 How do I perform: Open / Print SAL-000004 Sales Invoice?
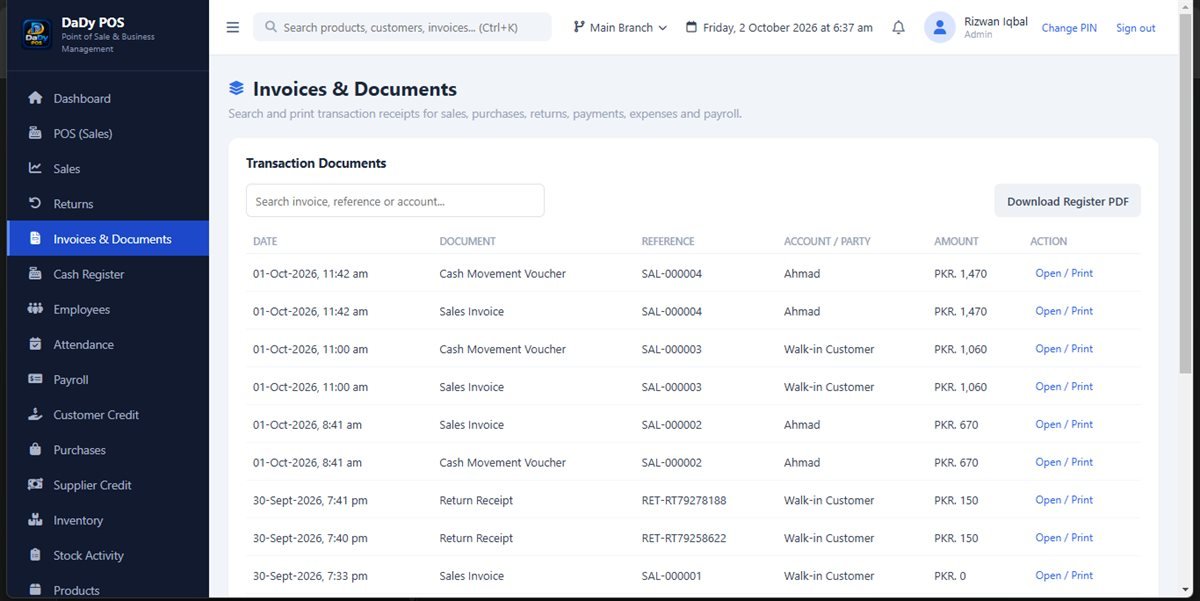pos(1064,311)
